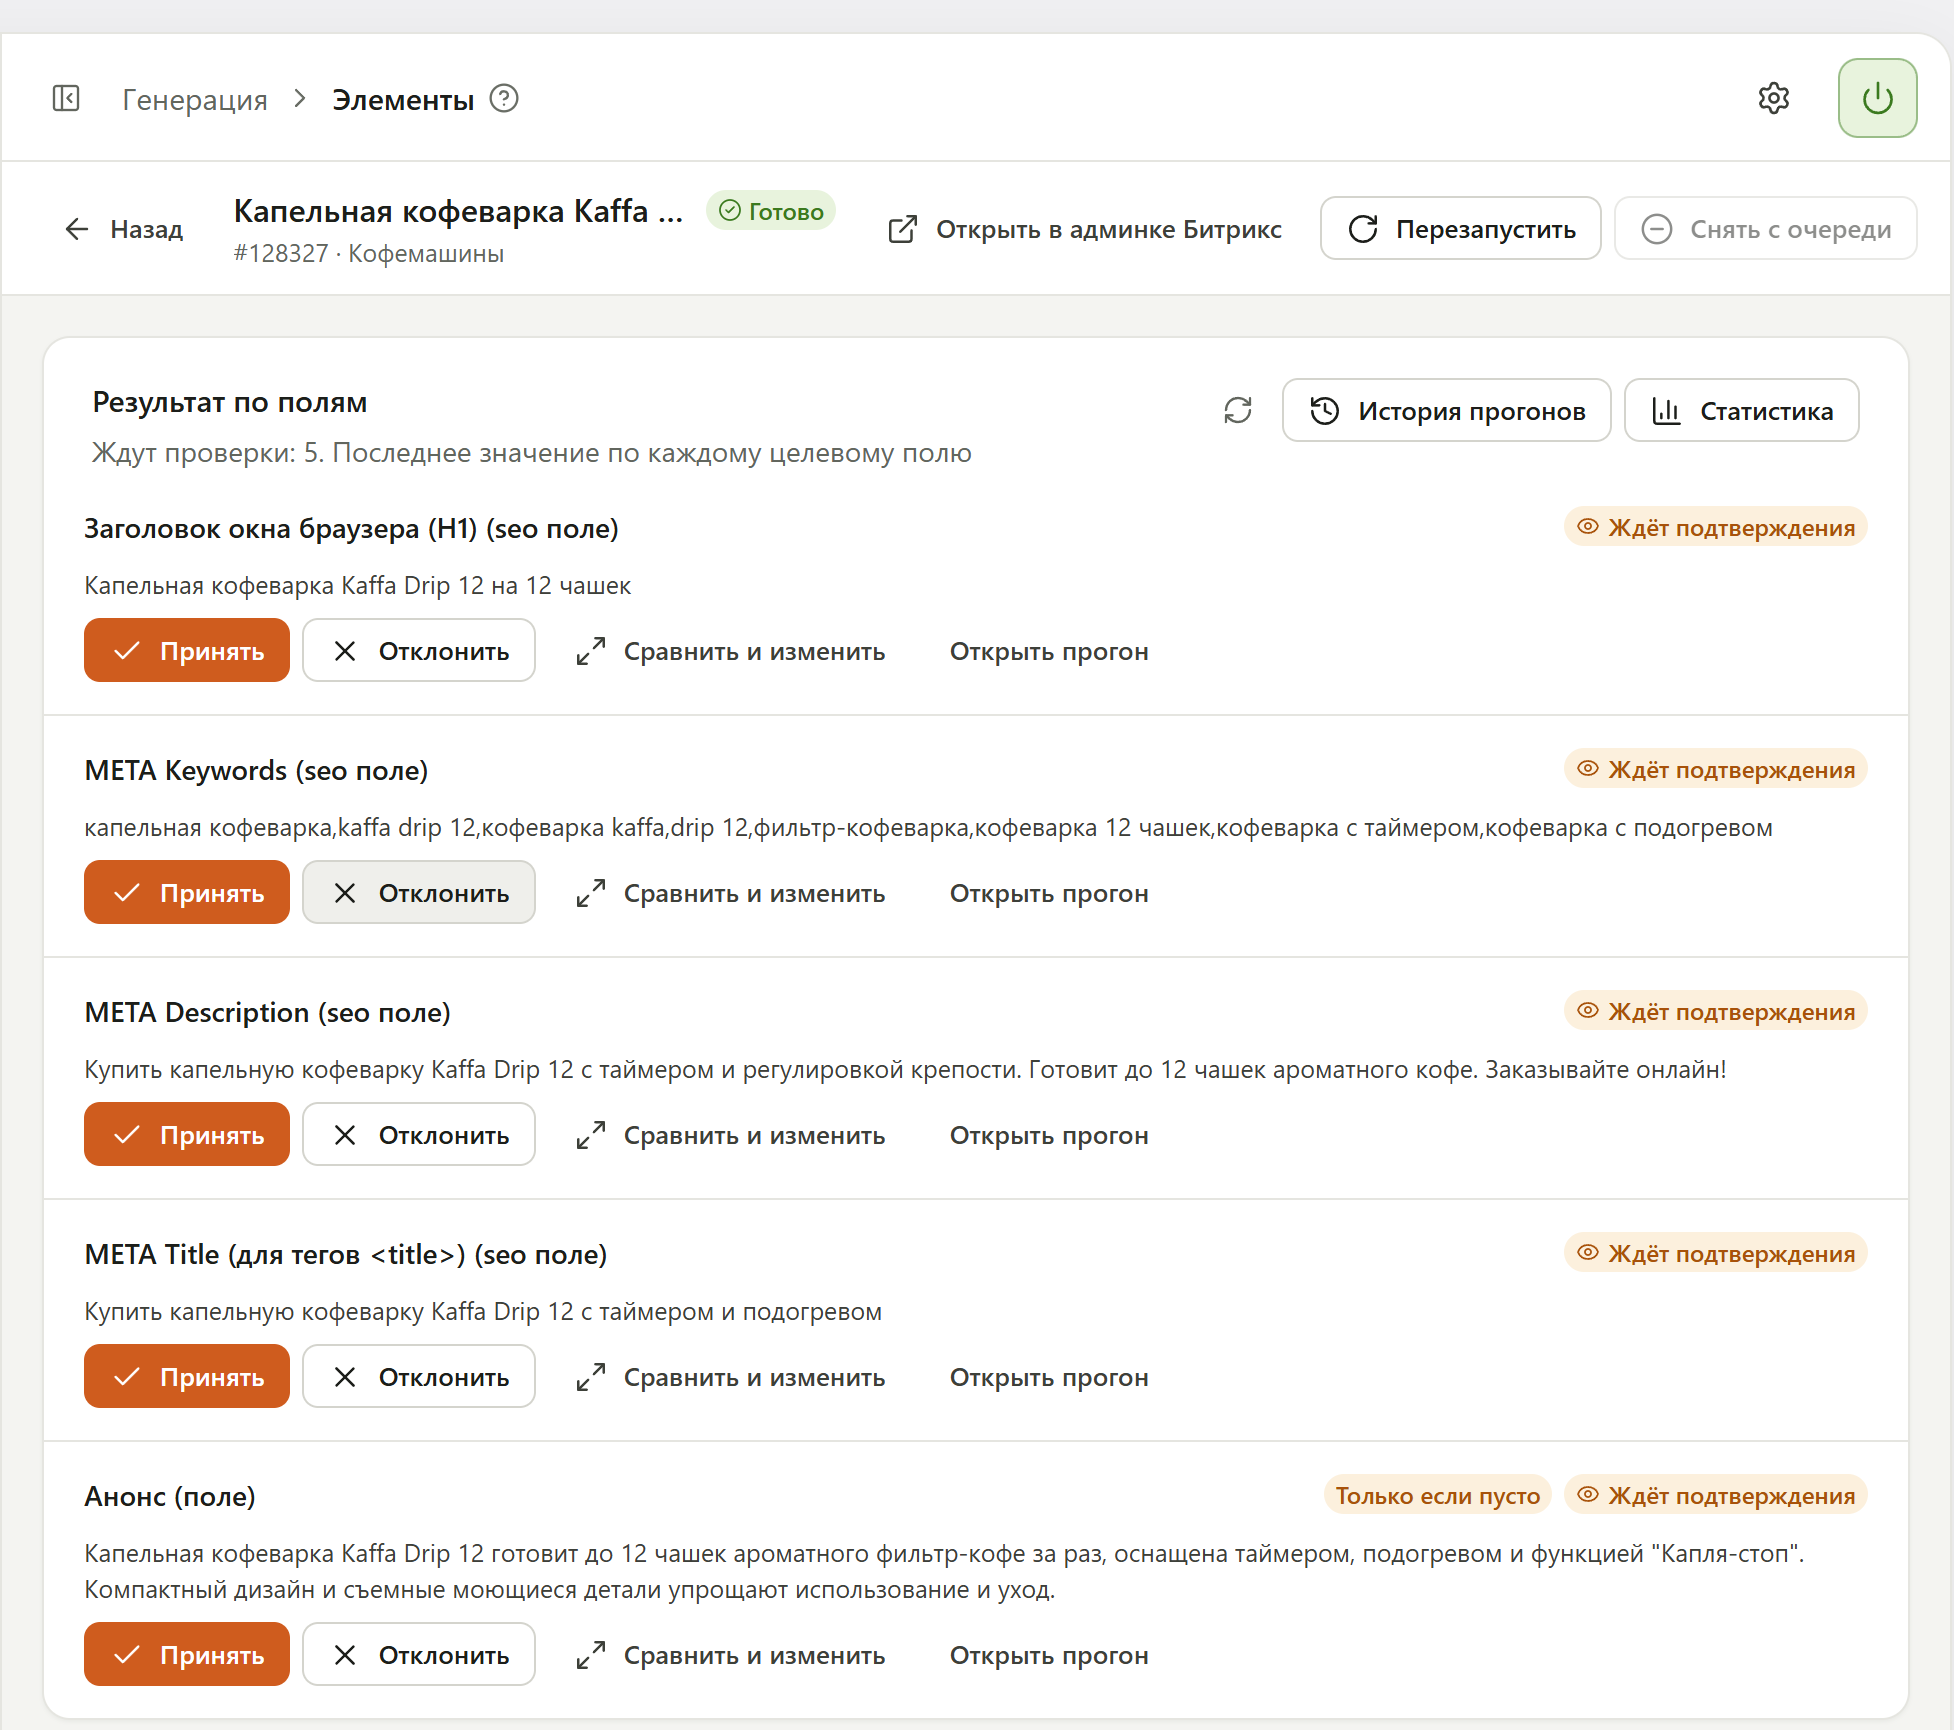Compare and edit the Анонс field
This screenshot has width=1954, height=1730.
pos(730,1655)
